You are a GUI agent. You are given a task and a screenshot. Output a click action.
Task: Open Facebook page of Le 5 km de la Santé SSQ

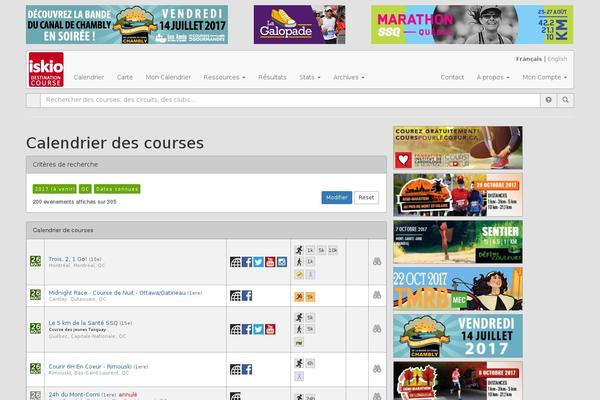247,329
